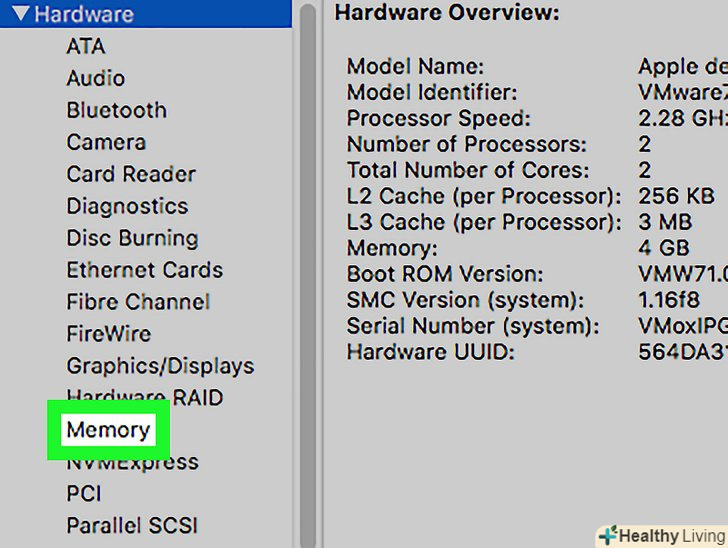Viewport: 728px width, 548px height.
Task: Open the Camera section
Action: coord(106,142)
